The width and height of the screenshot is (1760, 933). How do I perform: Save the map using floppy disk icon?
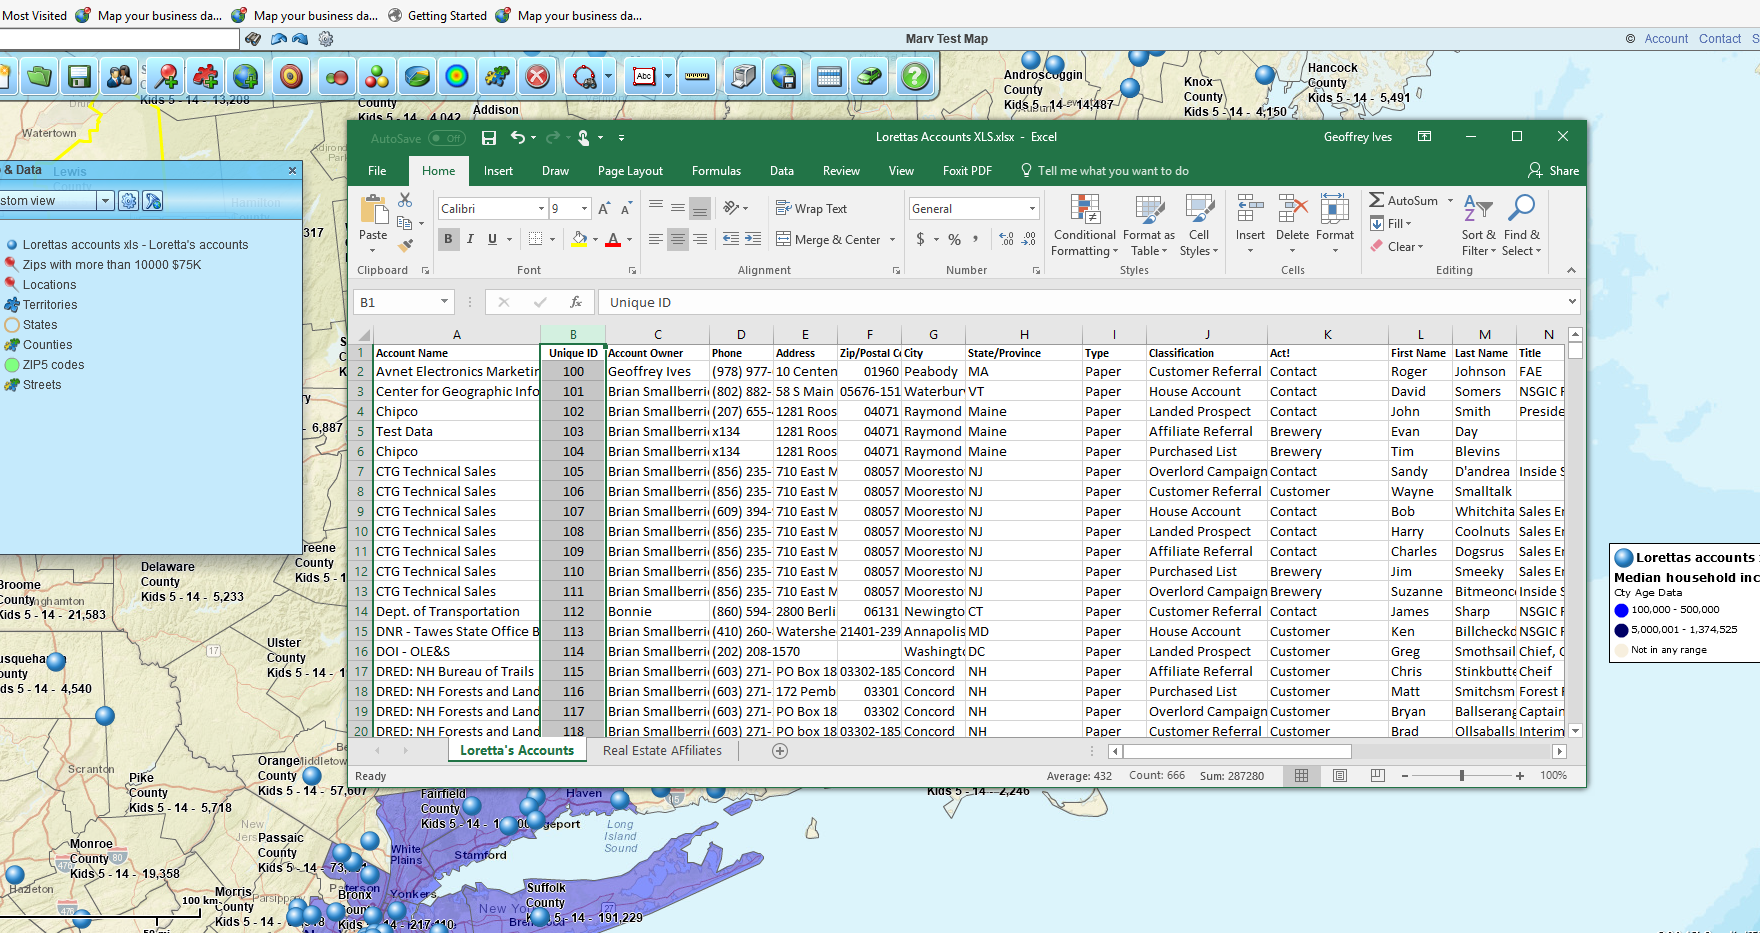coord(79,77)
